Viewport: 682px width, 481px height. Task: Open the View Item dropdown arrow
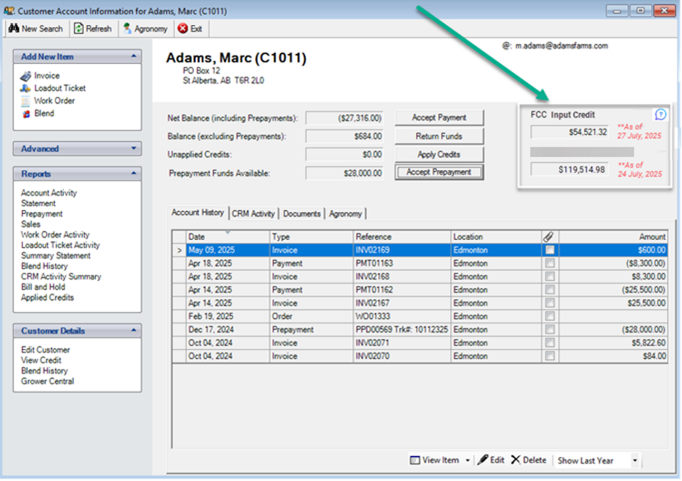468,461
